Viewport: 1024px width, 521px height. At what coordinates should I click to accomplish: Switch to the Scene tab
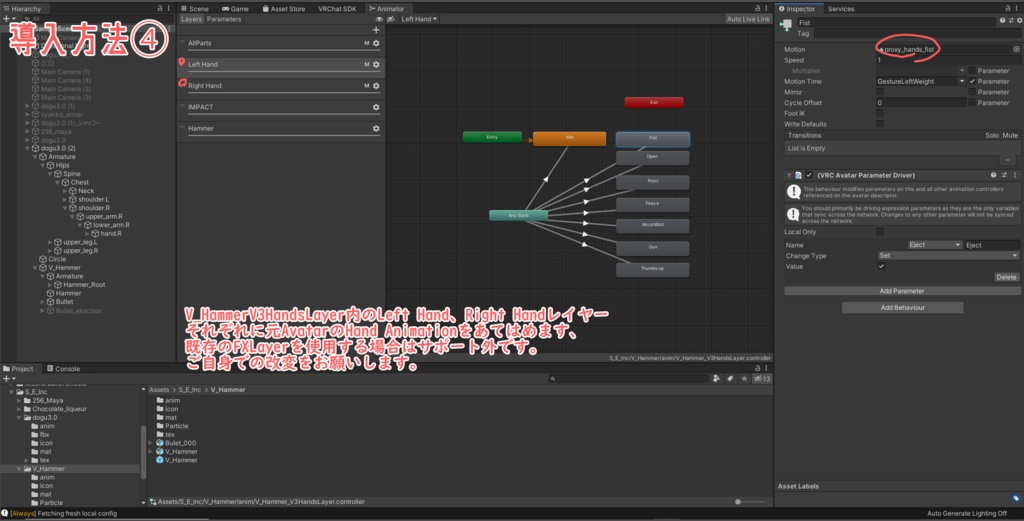[195, 8]
